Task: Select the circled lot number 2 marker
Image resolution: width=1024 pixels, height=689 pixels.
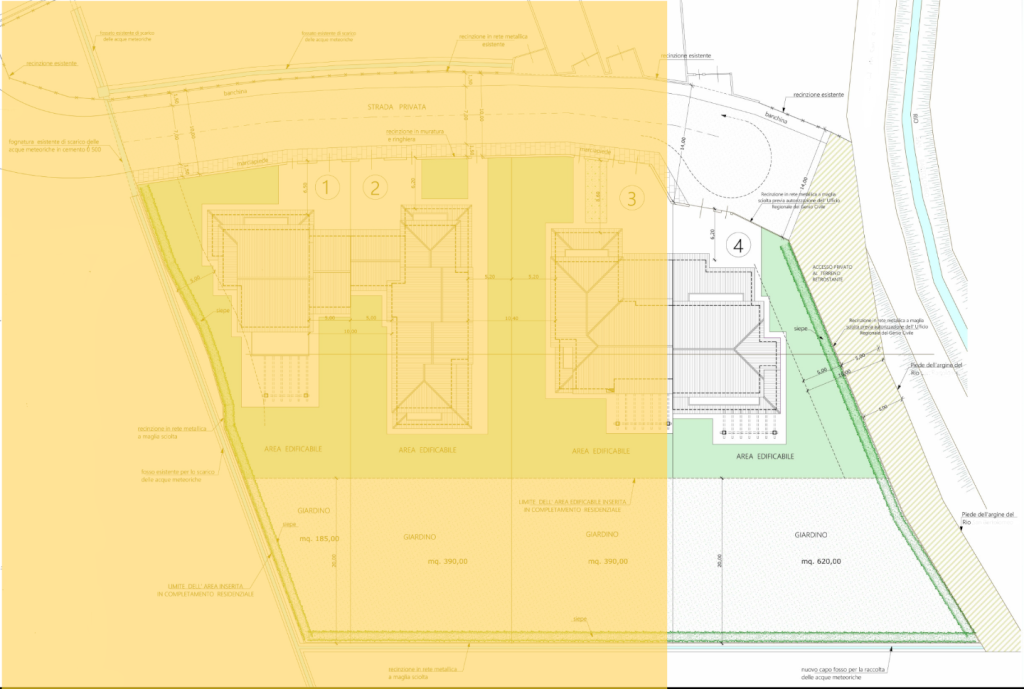Action: [x=375, y=186]
